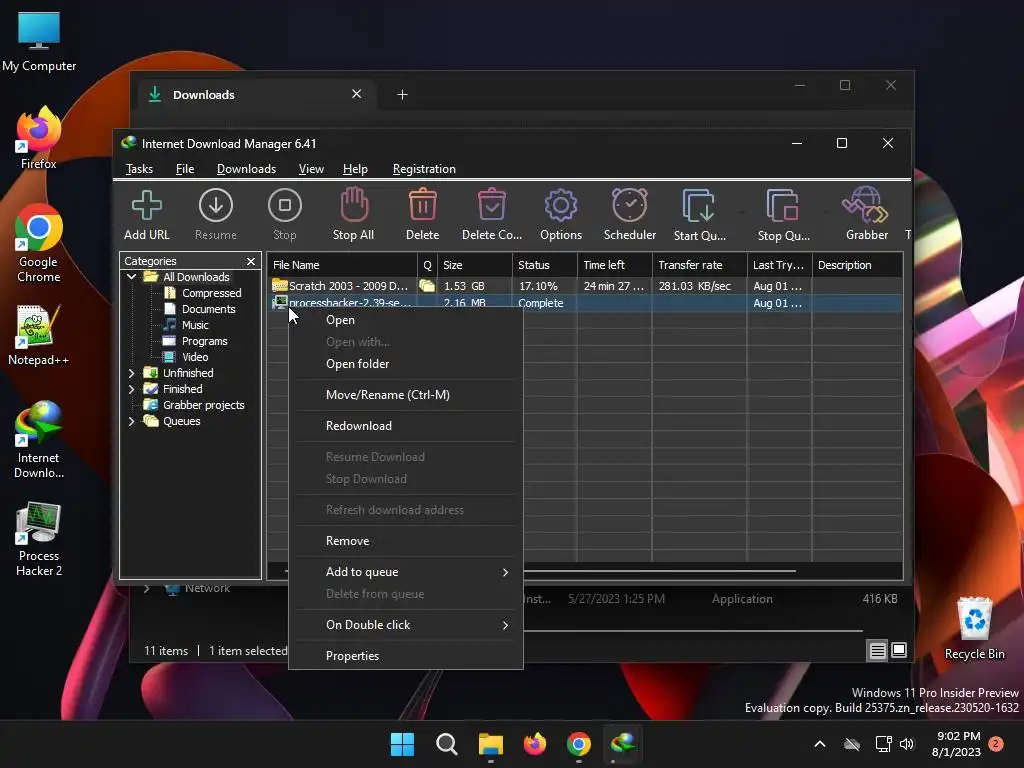Select the Documents category
Viewport: 1024px width, 768px height.
208,309
